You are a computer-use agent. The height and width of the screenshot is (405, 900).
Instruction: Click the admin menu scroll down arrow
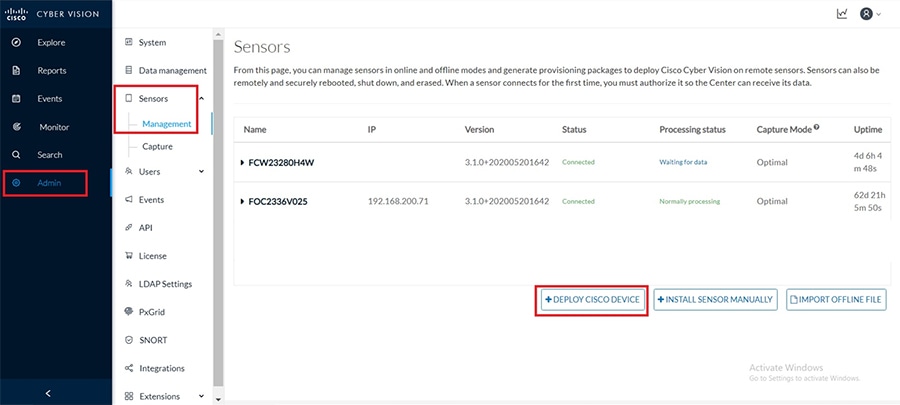pyautogui.click(x=218, y=398)
